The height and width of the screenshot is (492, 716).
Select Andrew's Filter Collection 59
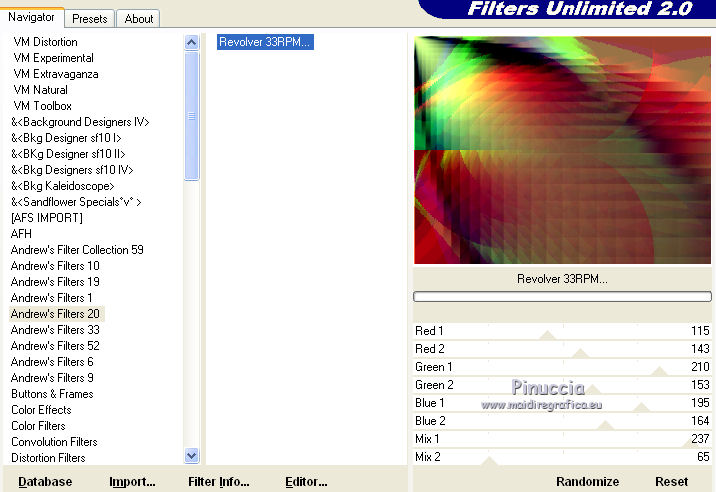77,250
